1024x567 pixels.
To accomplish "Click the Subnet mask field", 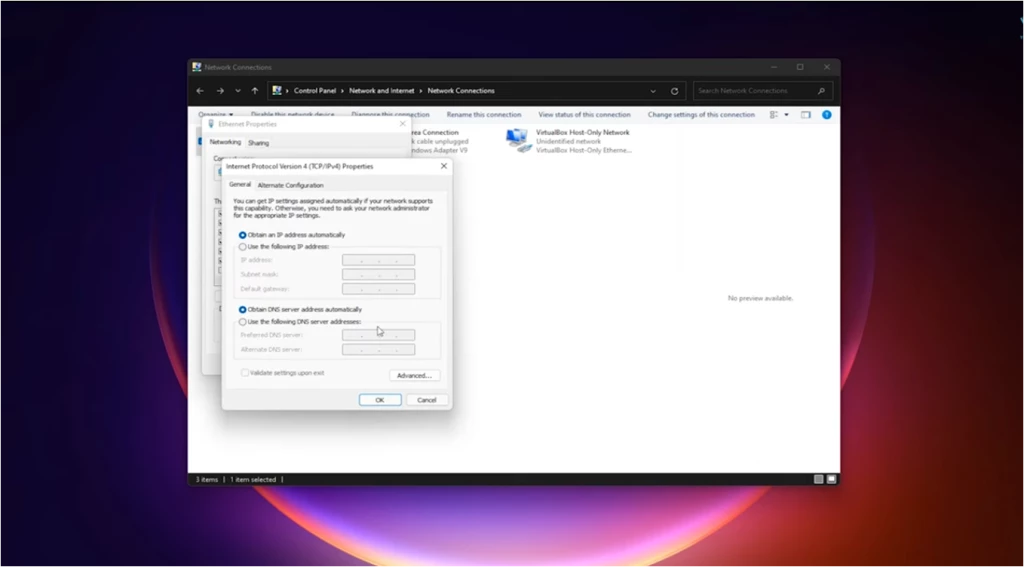I will 379,274.
